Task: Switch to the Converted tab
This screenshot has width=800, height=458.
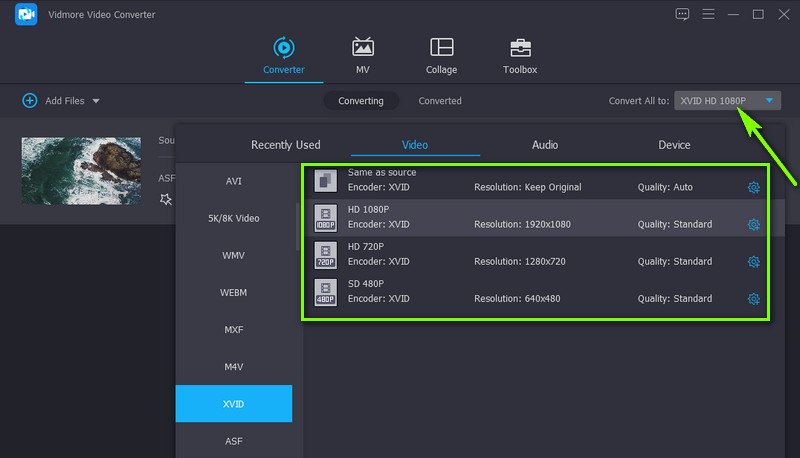Action: pyautogui.click(x=440, y=101)
